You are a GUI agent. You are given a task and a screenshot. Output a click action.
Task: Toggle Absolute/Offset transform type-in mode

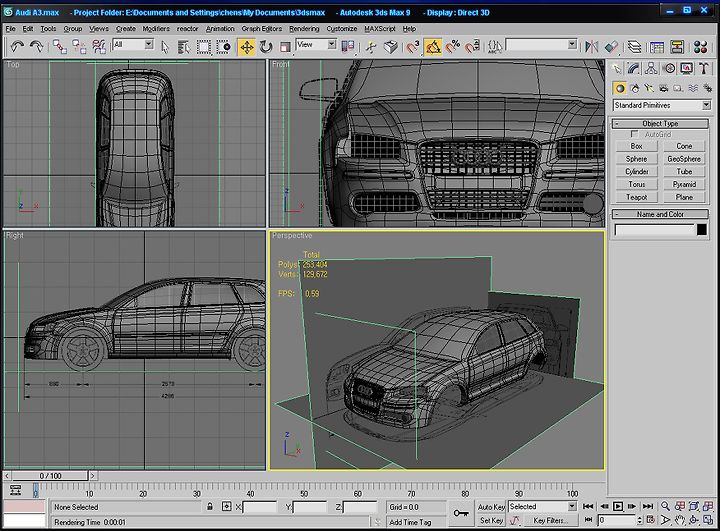[x=226, y=507]
